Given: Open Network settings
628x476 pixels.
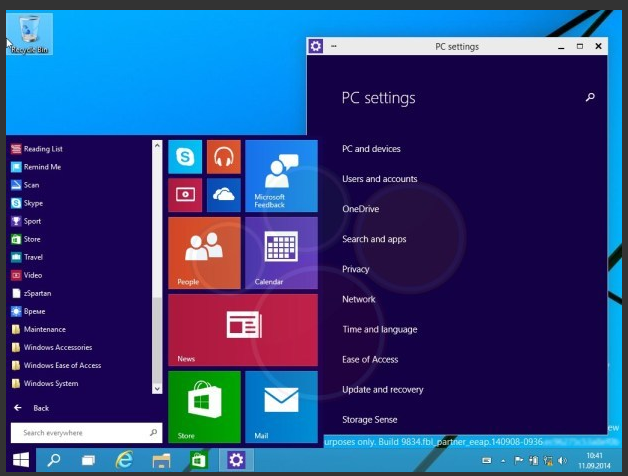Looking at the screenshot, I should pos(359,299).
